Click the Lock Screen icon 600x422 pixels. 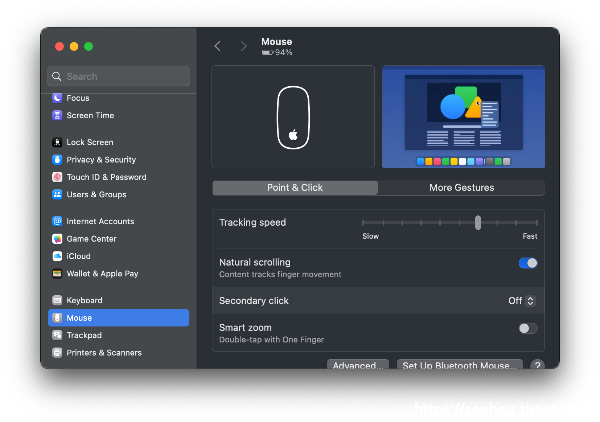point(57,142)
